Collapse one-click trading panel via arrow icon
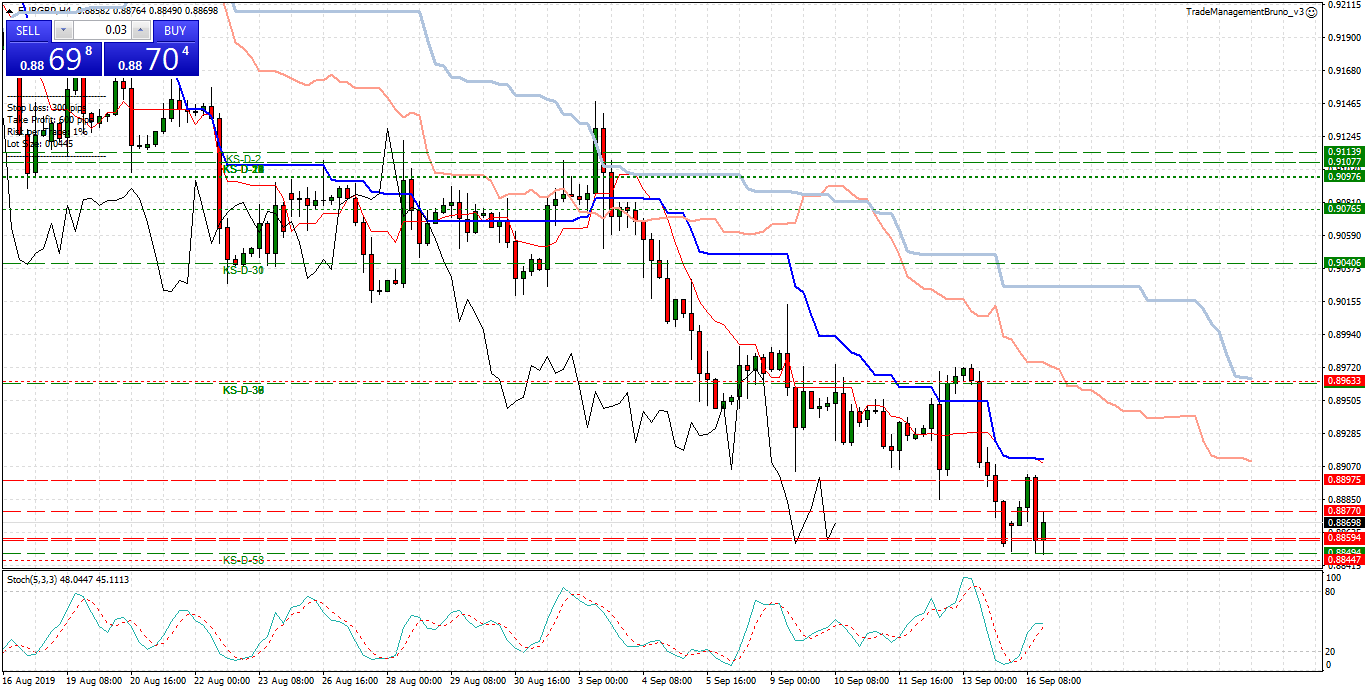The width and height of the screenshot is (1368, 692). (12, 11)
